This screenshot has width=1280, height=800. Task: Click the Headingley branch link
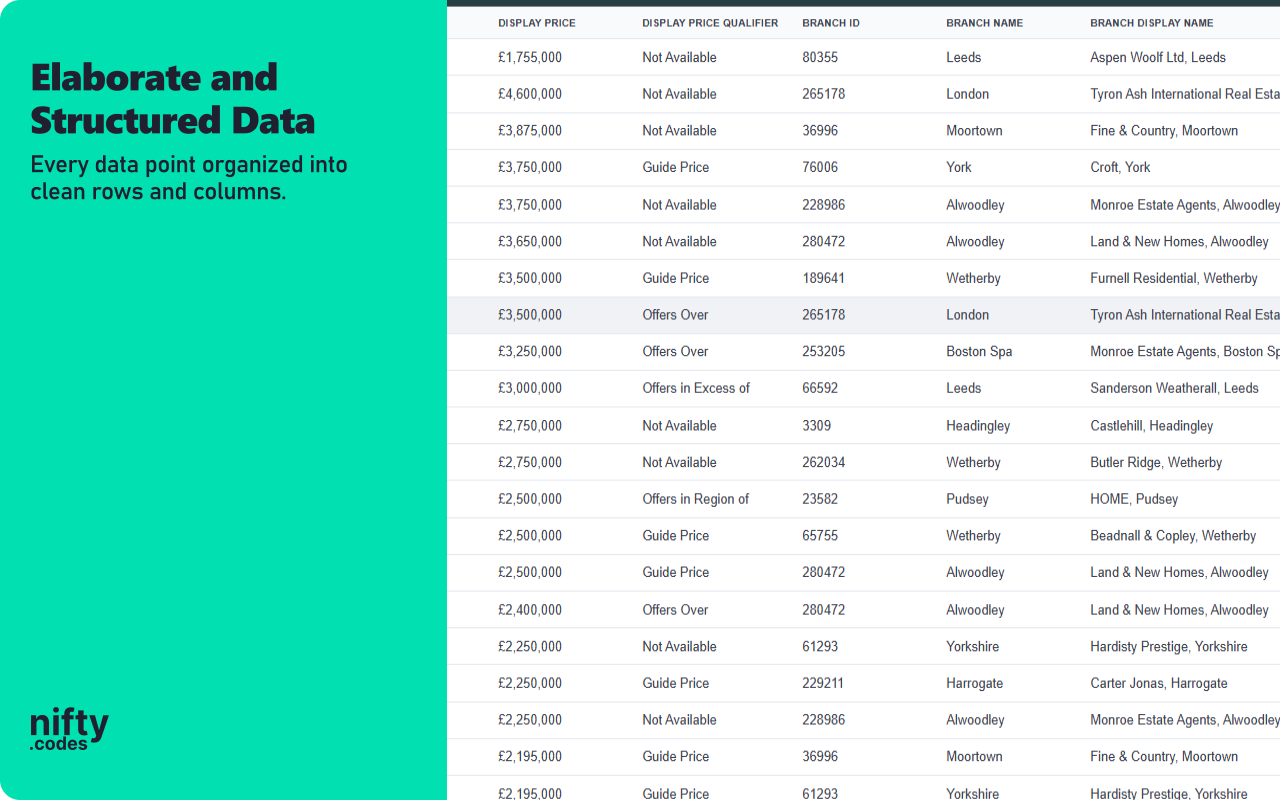pyautogui.click(x=977, y=425)
